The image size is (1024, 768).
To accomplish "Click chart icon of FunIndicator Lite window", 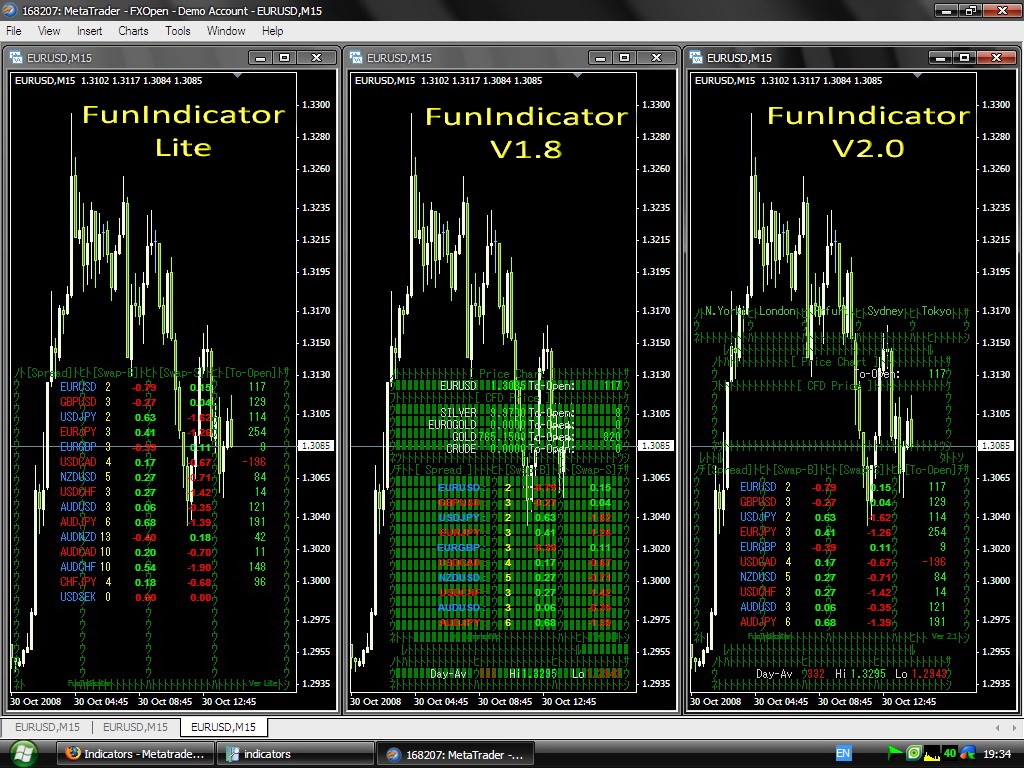I will click(16, 57).
